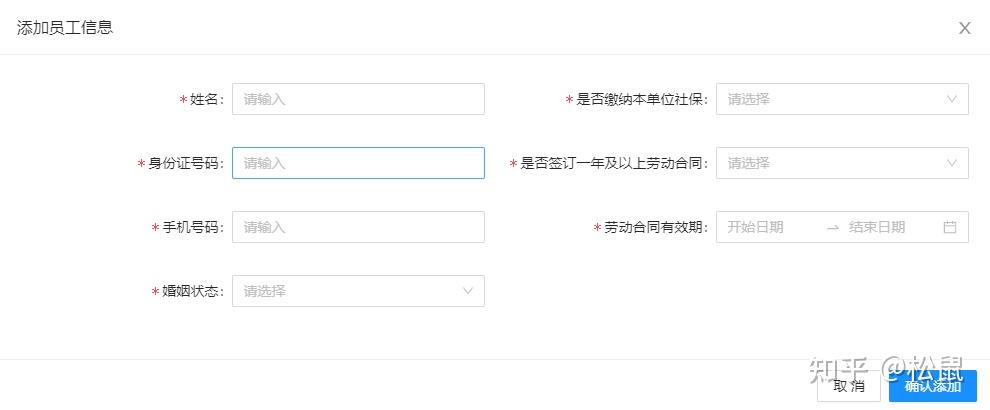Click the 取消 button

coord(849,386)
